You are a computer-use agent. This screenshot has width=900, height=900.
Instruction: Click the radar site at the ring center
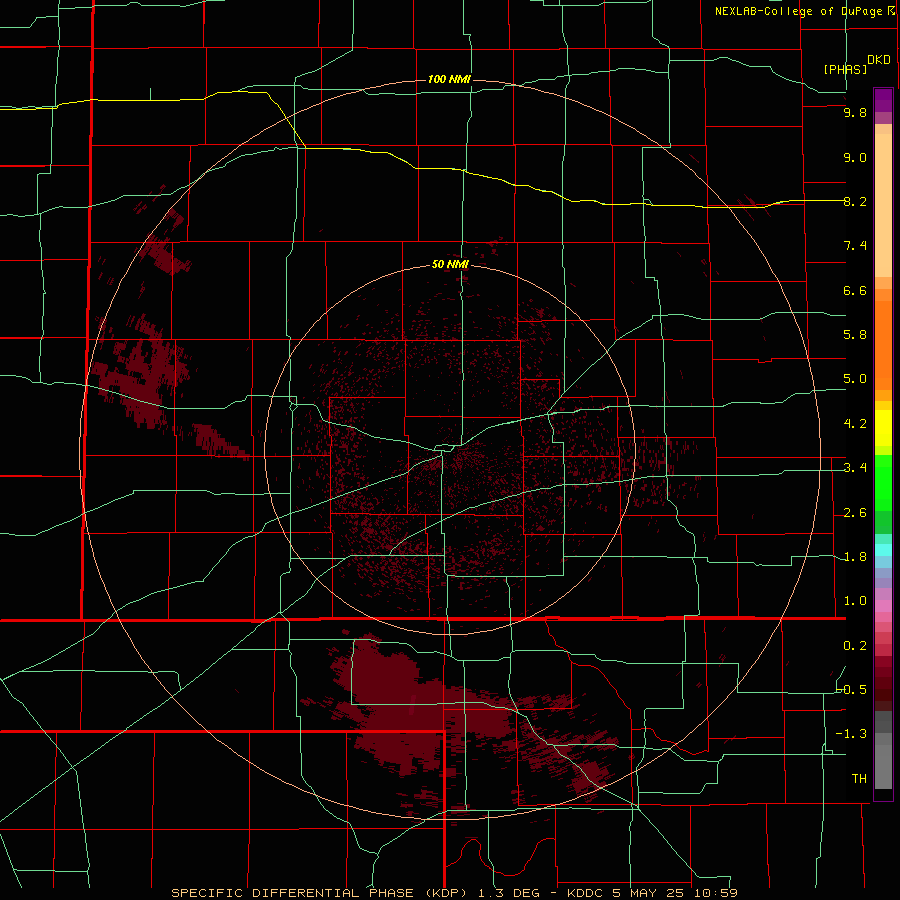click(x=450, y=449)
